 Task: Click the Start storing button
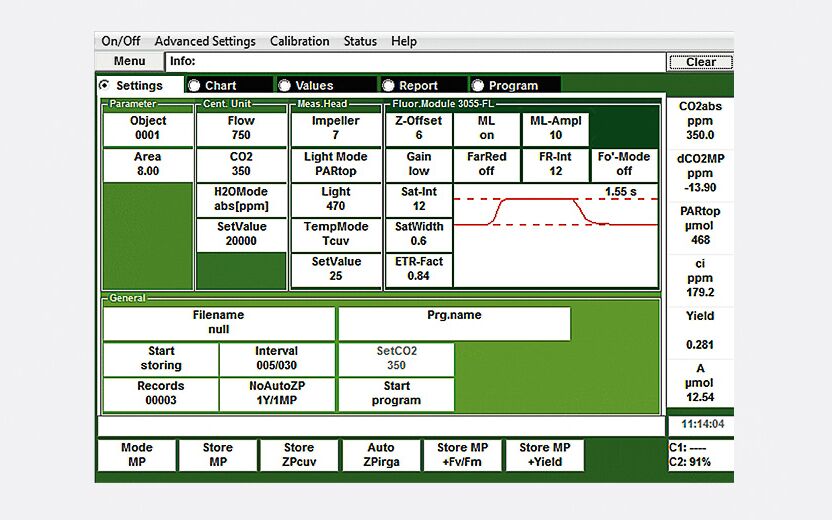161,359
